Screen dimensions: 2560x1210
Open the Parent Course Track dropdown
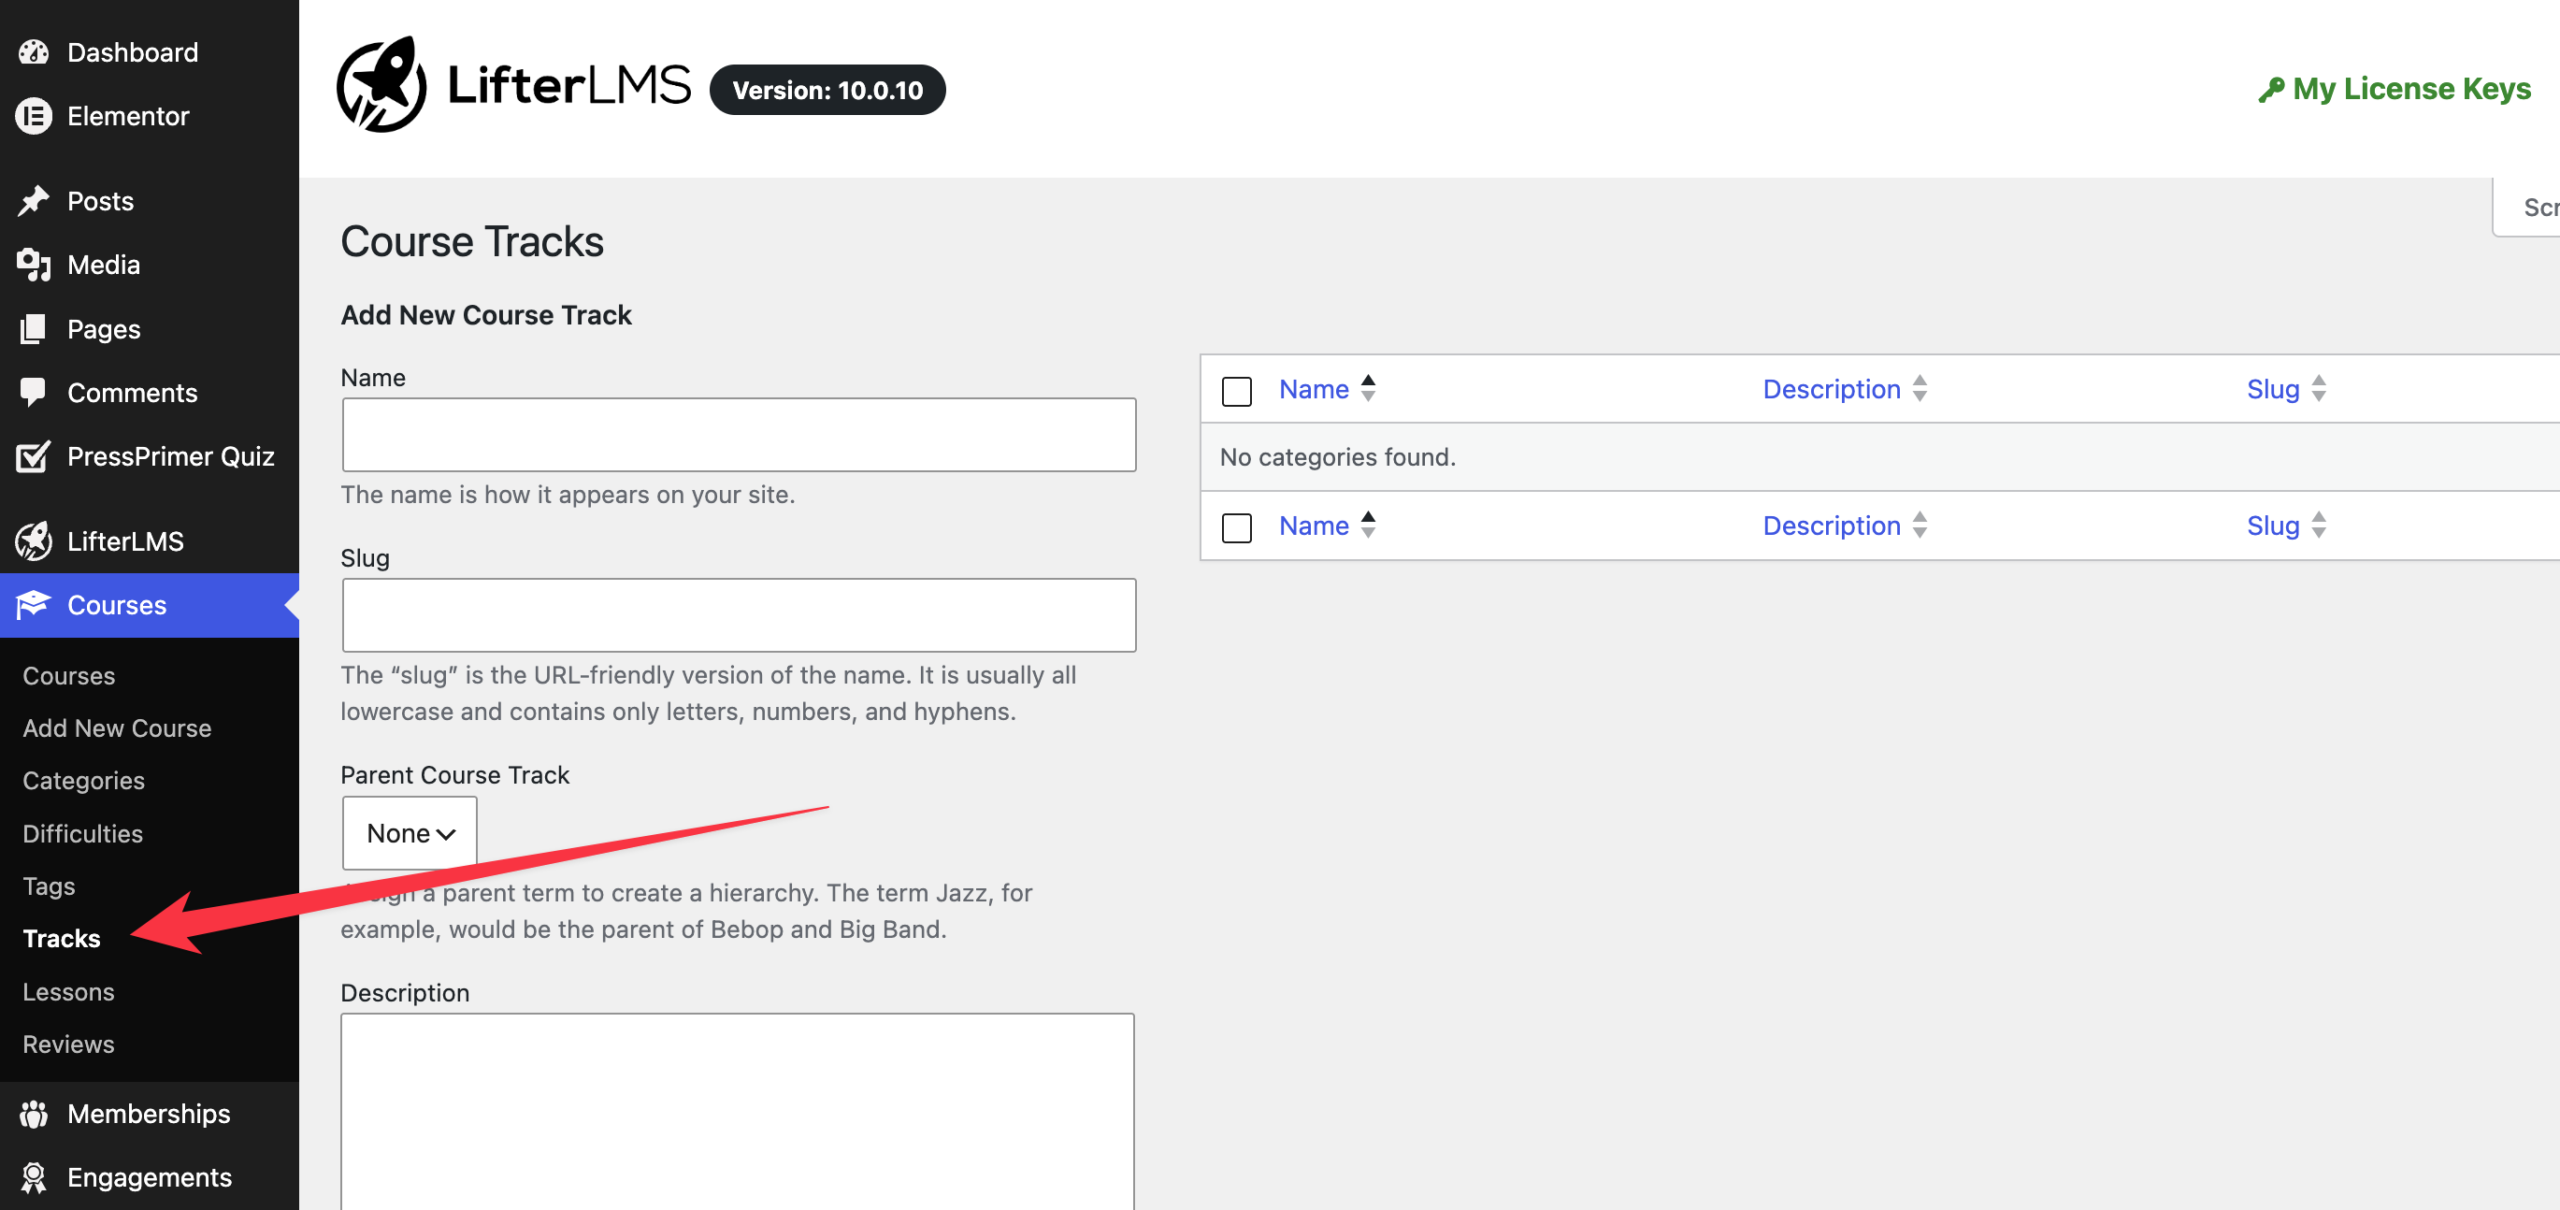[410, 833]
